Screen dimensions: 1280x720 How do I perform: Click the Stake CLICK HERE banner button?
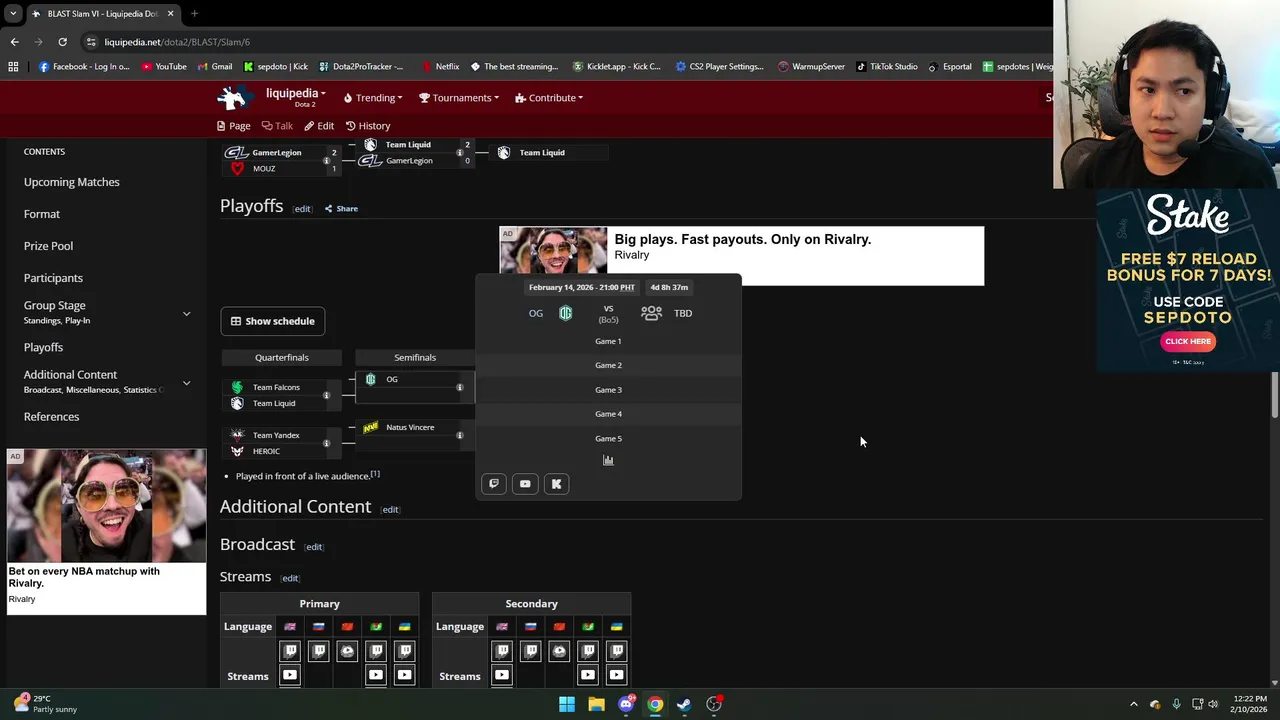[x=1188, y=341]
